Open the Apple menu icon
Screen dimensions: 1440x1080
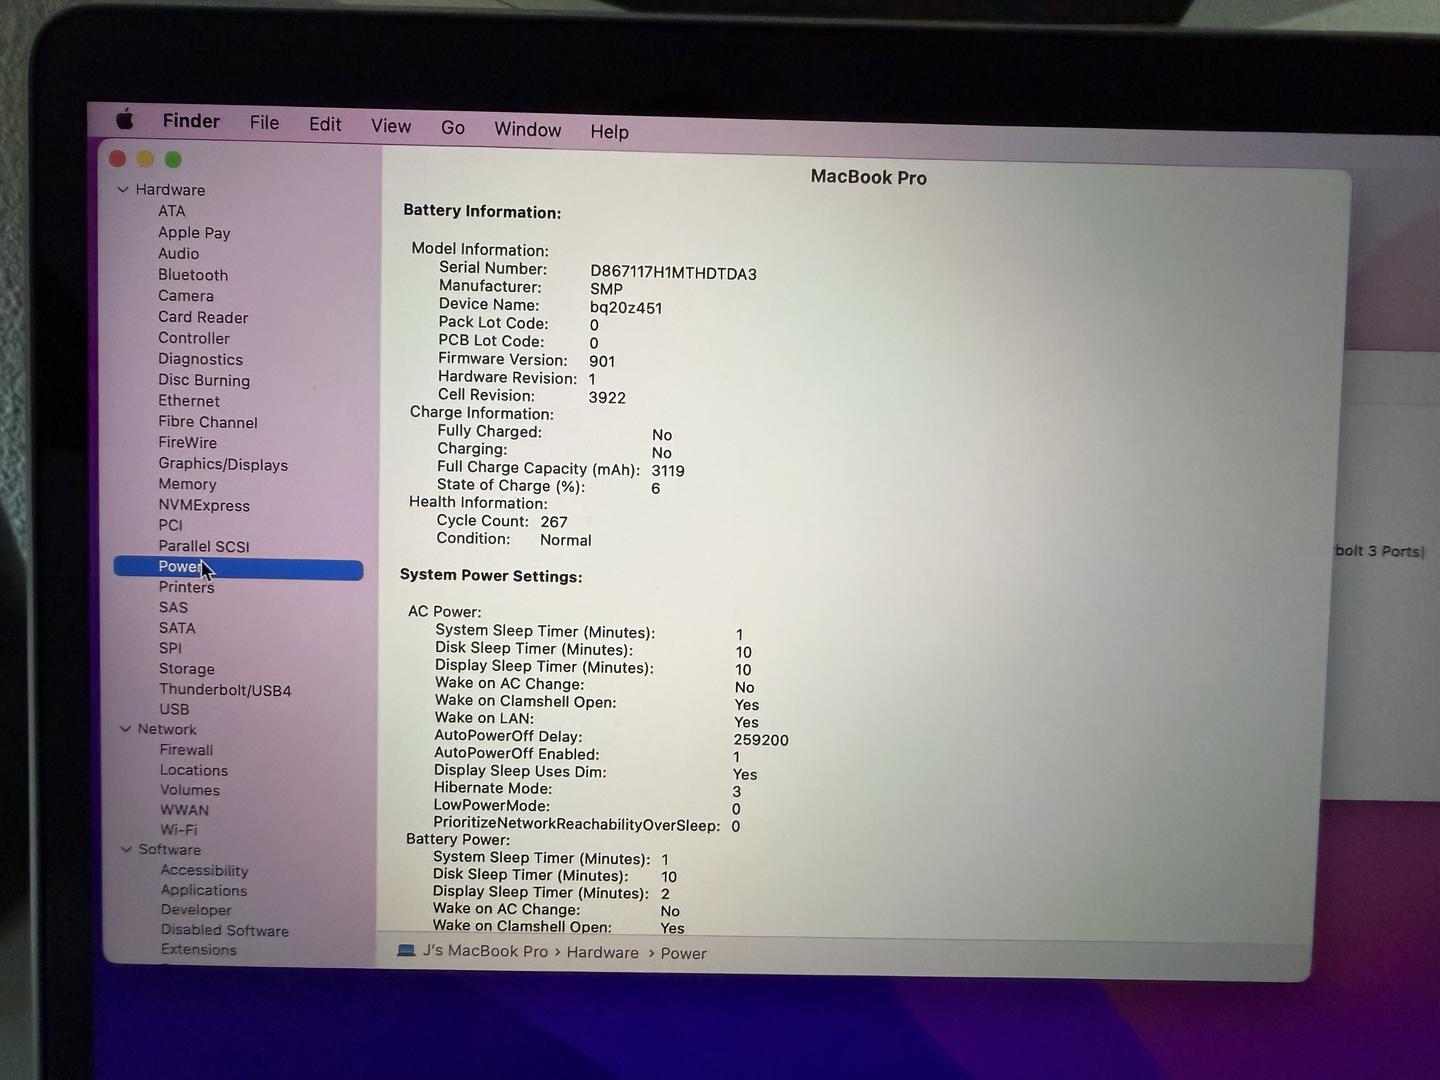(125, 120)
